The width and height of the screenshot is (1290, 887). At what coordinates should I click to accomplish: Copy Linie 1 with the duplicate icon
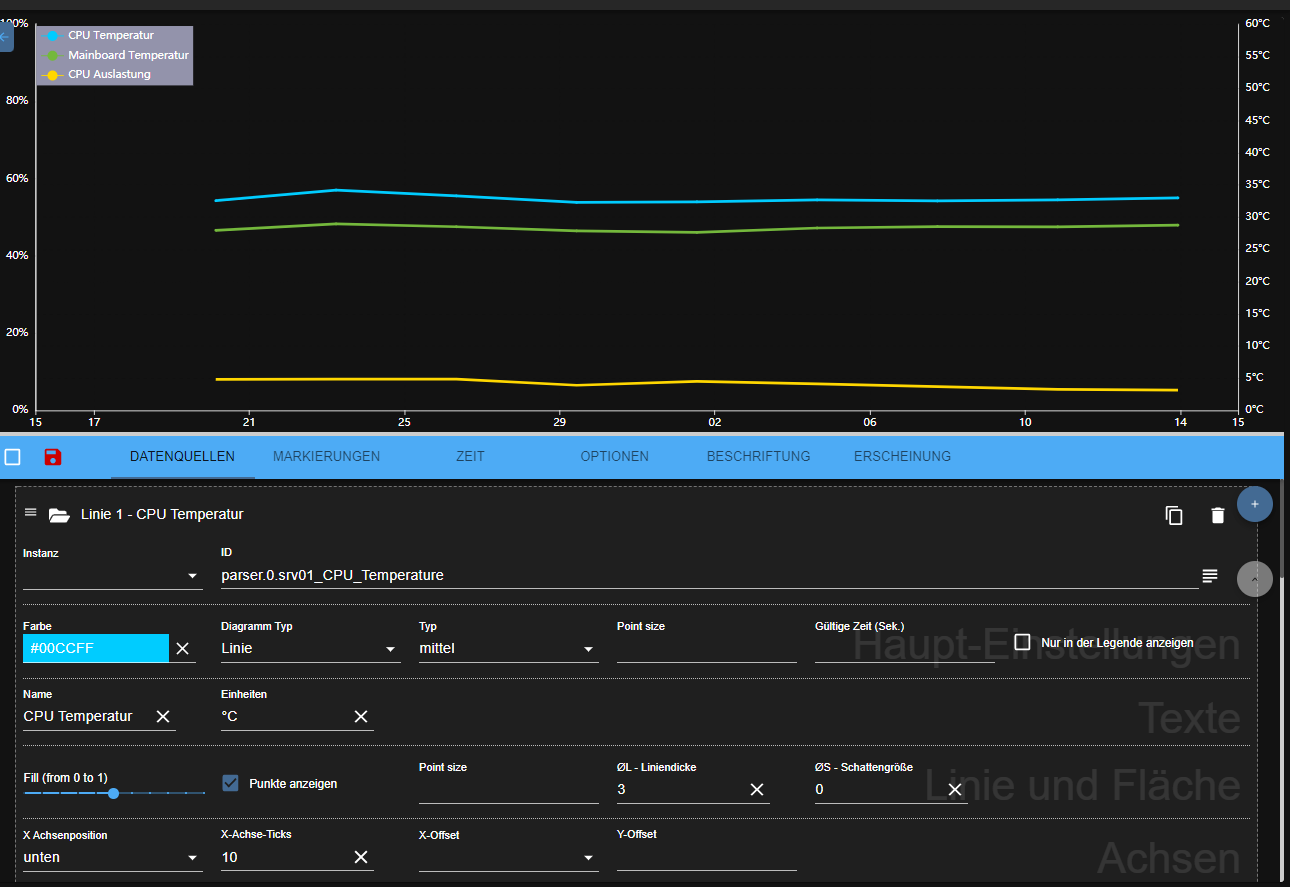tap(1174, 515)
